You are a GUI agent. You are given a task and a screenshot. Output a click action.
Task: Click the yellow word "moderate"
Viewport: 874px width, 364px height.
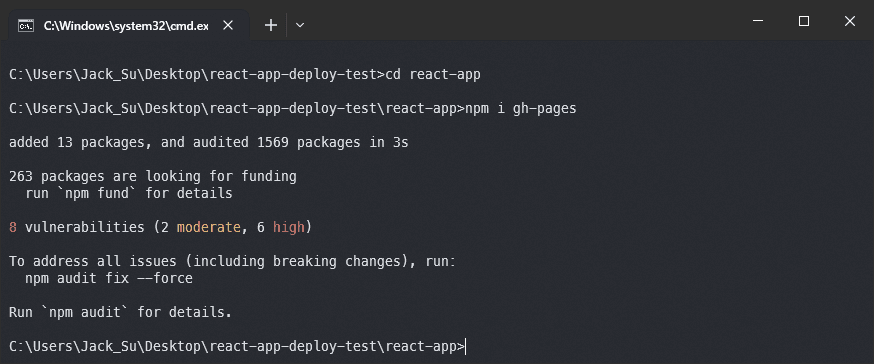pyautogui.click(x=209, y=227)
